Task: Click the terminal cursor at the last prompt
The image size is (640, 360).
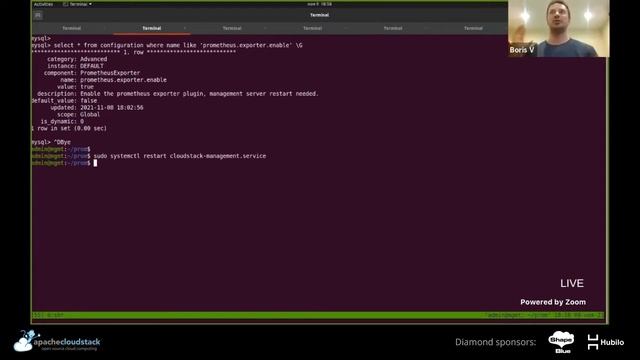Action: click(x=95, y=163)
